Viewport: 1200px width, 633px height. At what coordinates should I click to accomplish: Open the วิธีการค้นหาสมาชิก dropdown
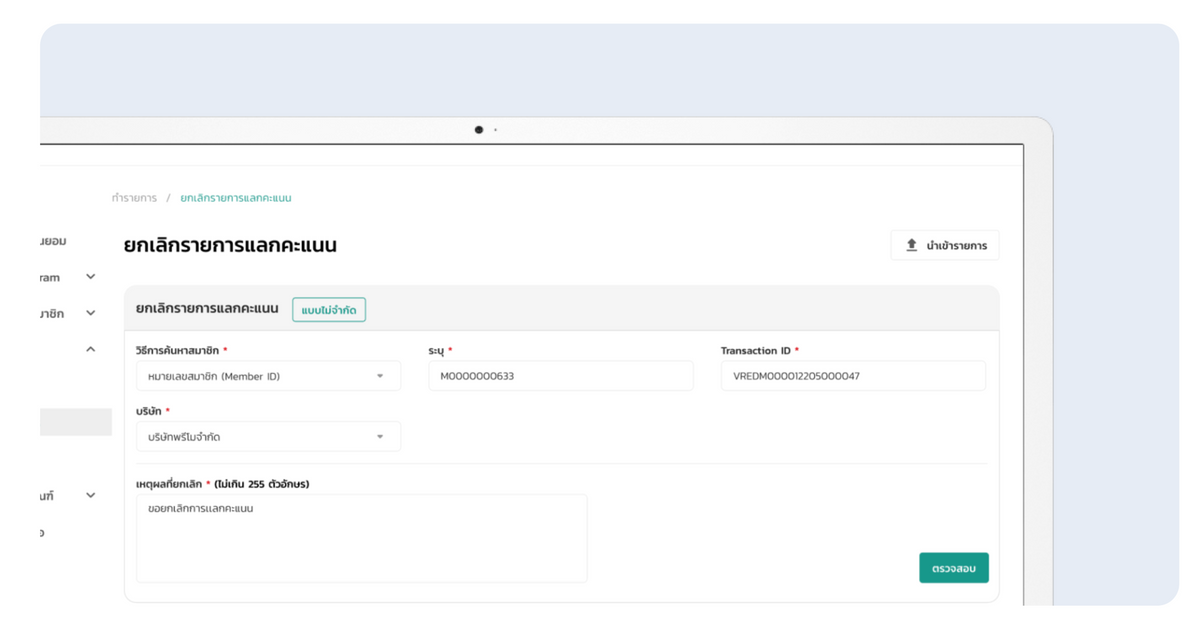(267, 376)
